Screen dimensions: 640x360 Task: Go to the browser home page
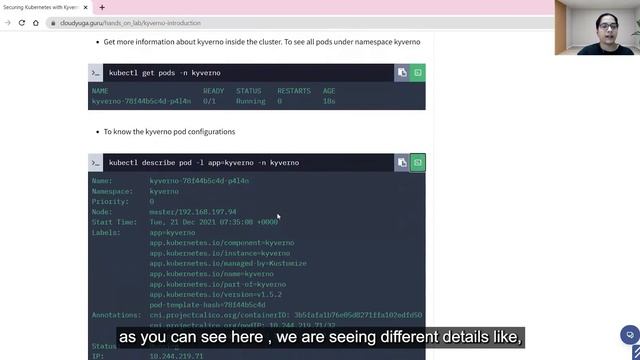[x=36, y=23]
